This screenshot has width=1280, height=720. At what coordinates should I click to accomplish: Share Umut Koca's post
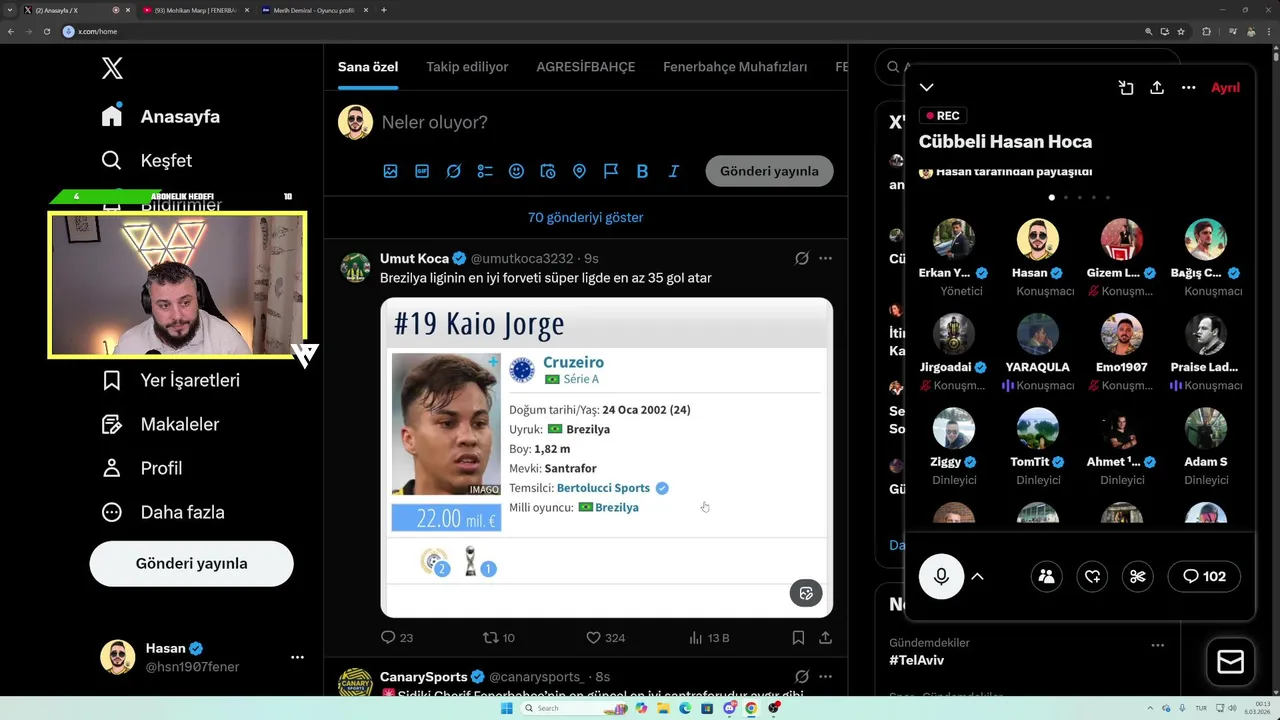(825, 637)
